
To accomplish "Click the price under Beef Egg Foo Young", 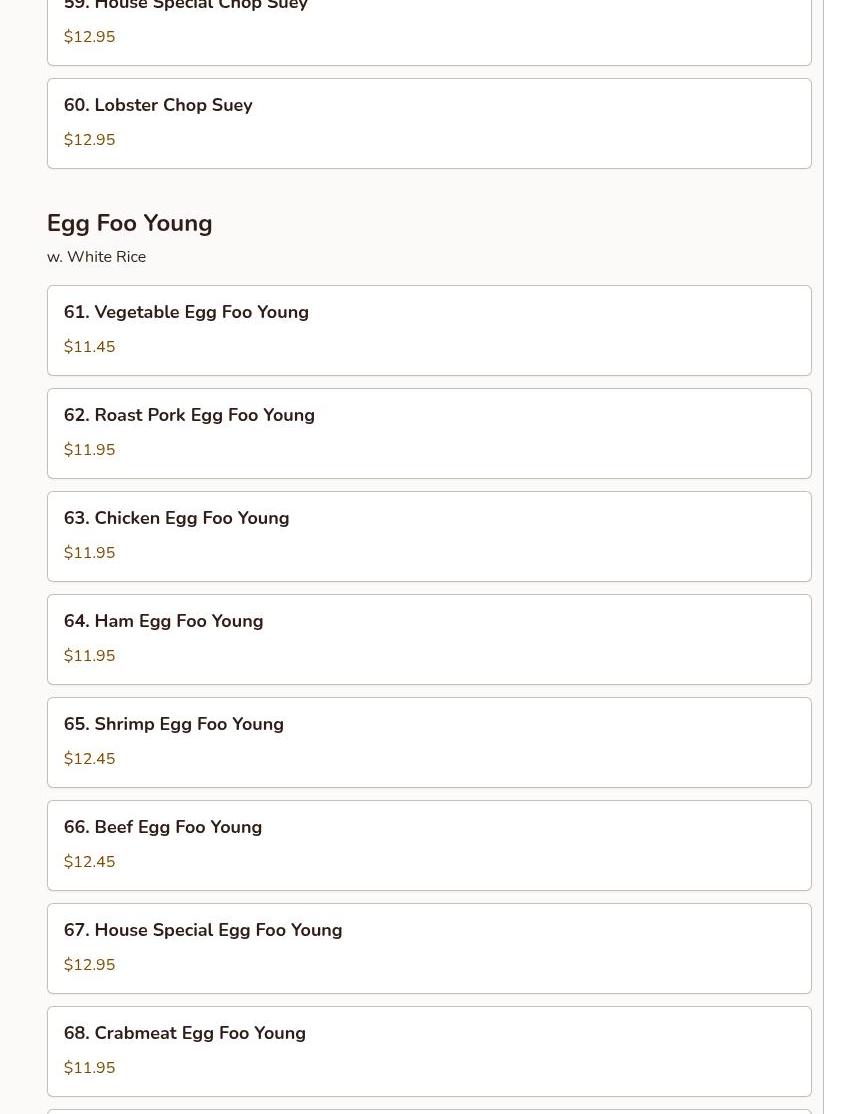I will [x=89, y=862].
